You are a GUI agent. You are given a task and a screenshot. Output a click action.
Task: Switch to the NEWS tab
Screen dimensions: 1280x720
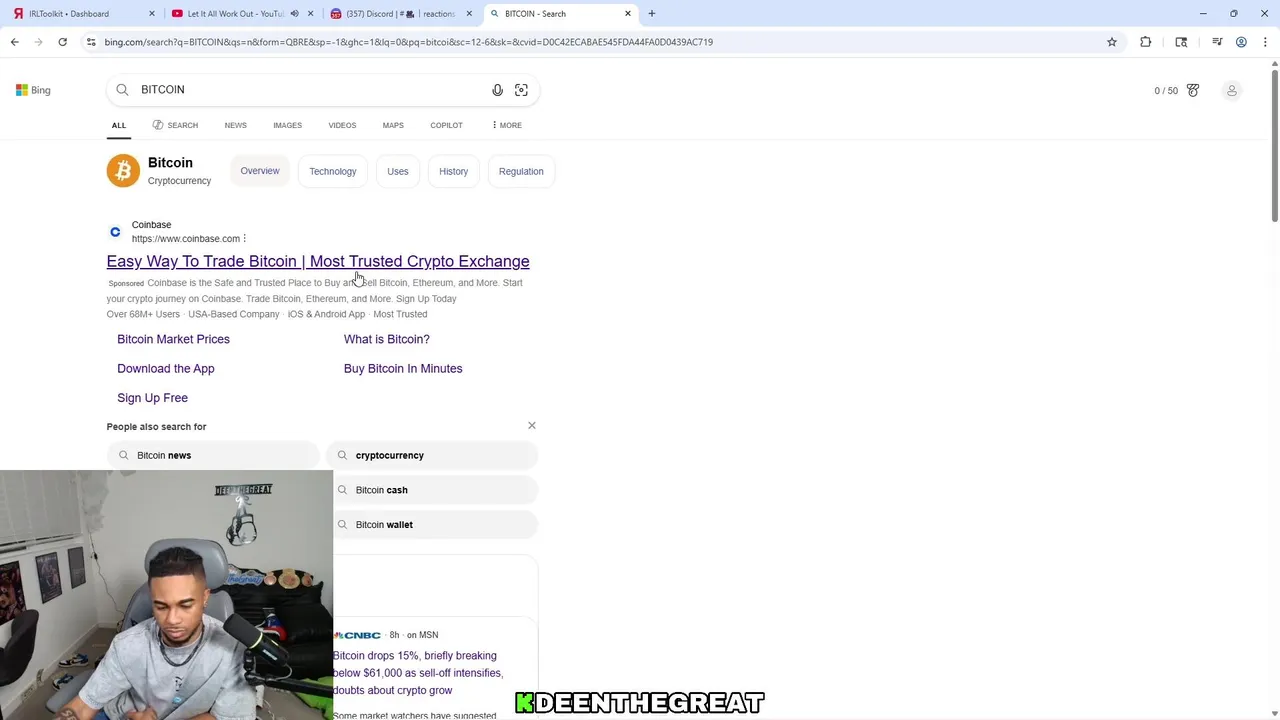236,125
